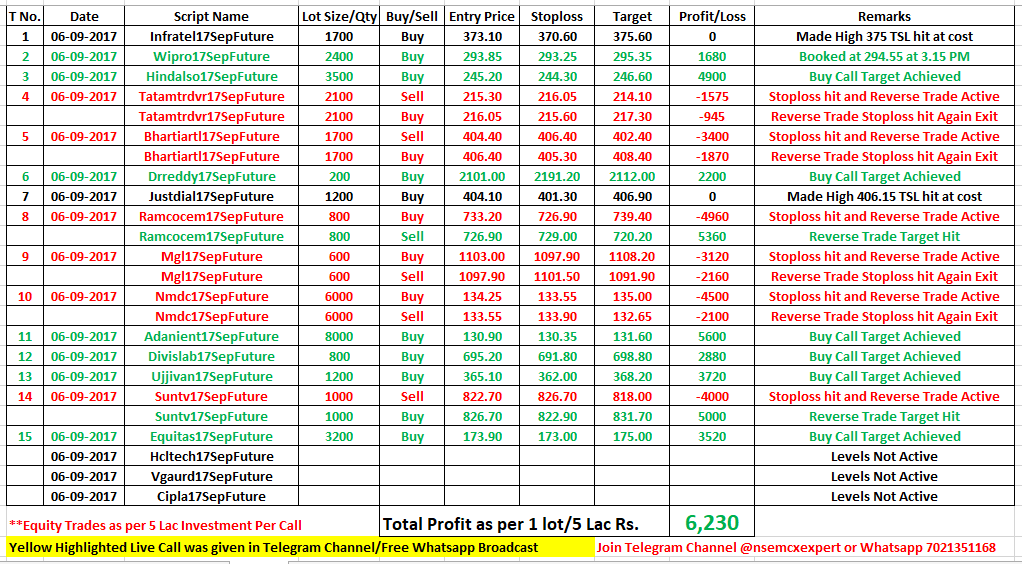Image resolution: width=1022 pixels, height=564 pixels.
Task: Select the entry price 1103.00 cell
Action: coord(482,256)
